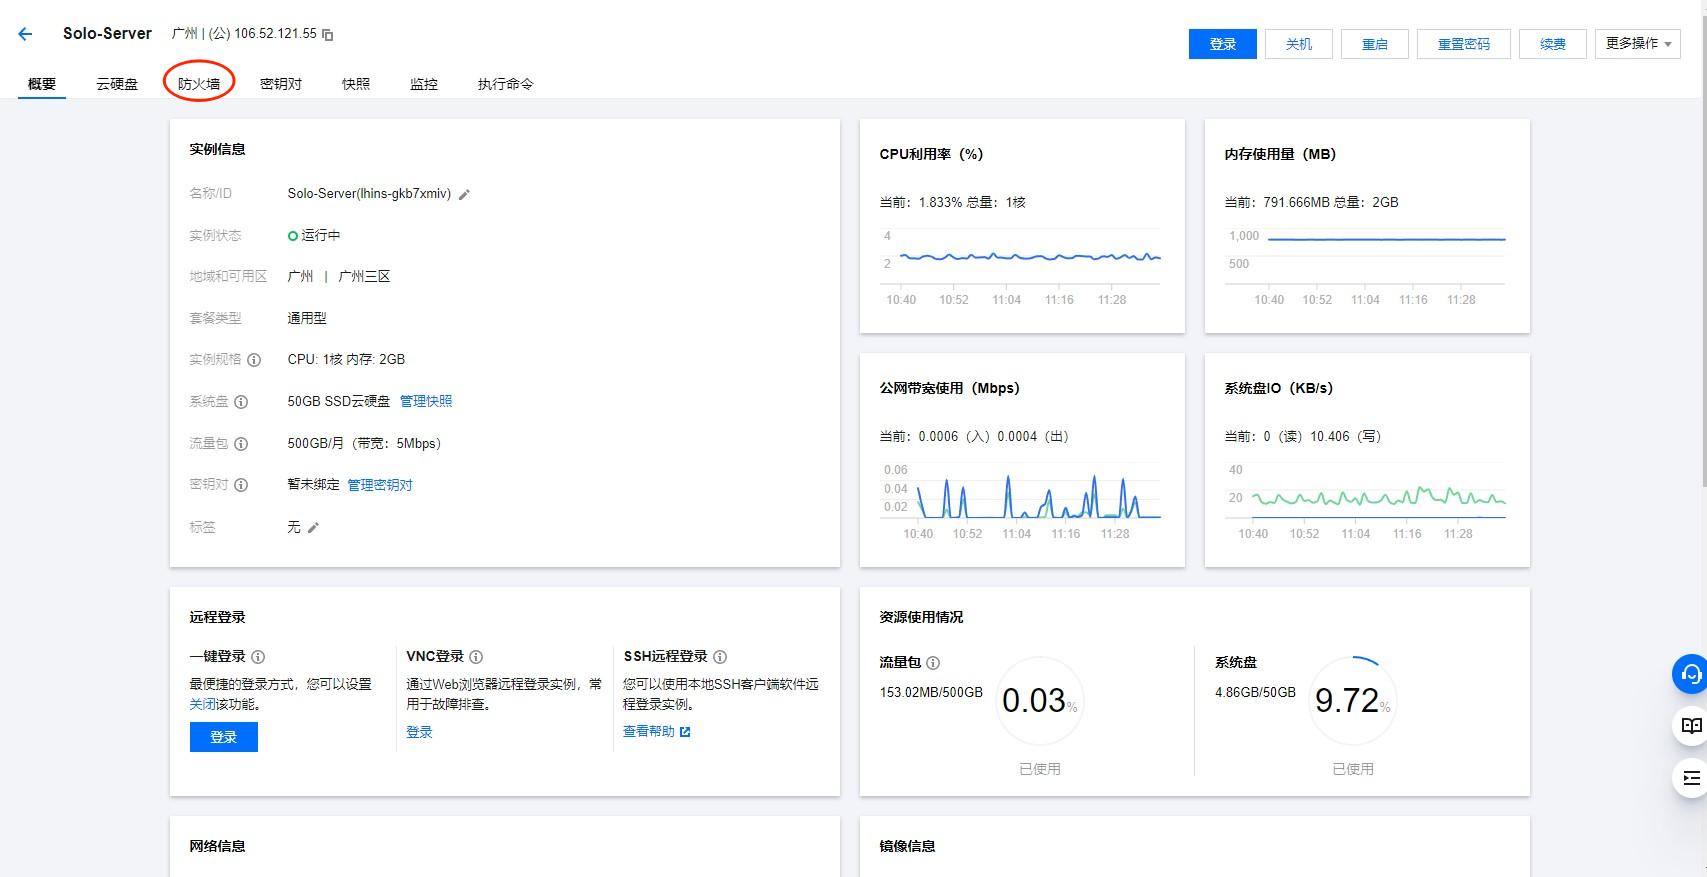
Task: Click the 4.86GB/50GB value
Action: [1255, 693]
